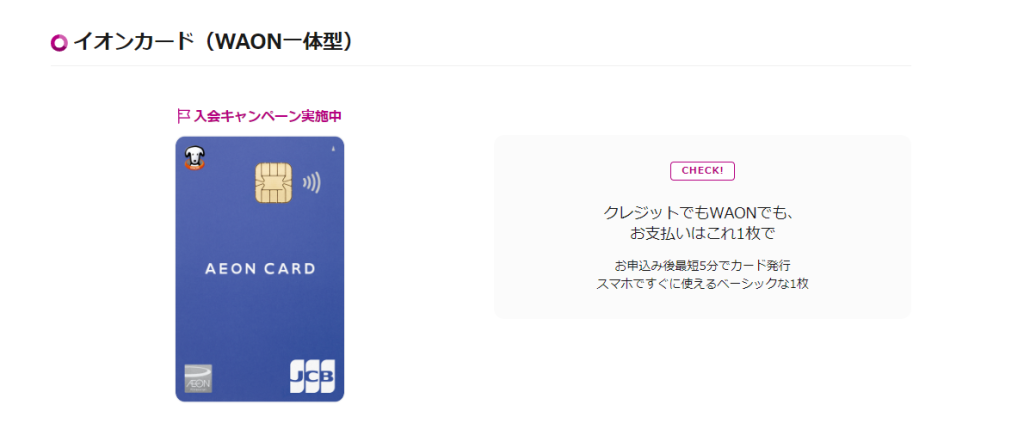The image size is (1024, 423).
Task: Click the お申込み後最短5分でカード発行 text
Action: (x=702, y=266)
